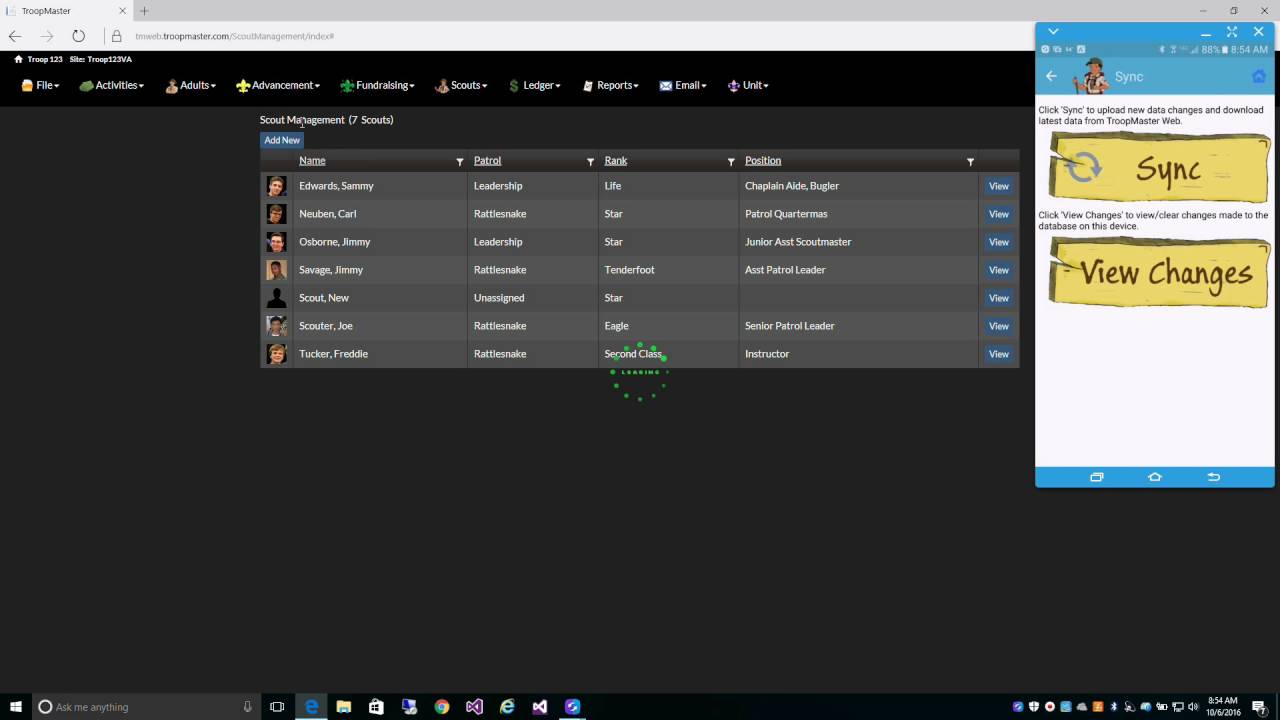The height and width of the screenshot is (720, 1280).
Task: Open the Name column filter icon
Action: point(460,162)
